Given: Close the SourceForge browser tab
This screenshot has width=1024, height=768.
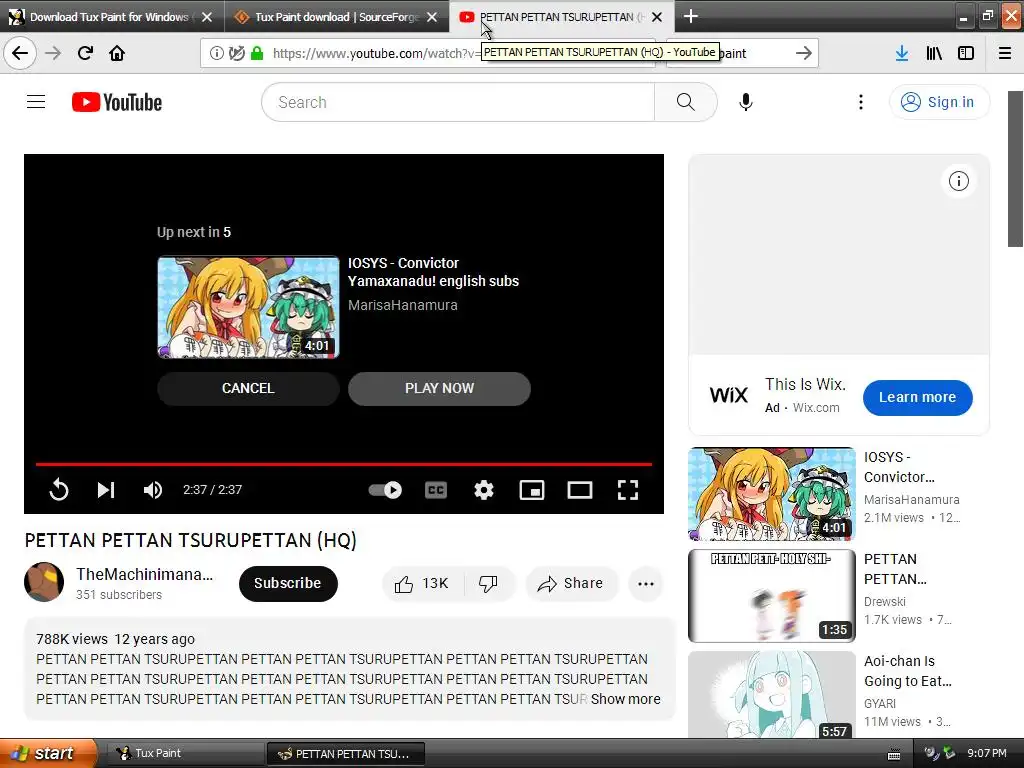Looking at the screenshot, I should click(432, 17).
